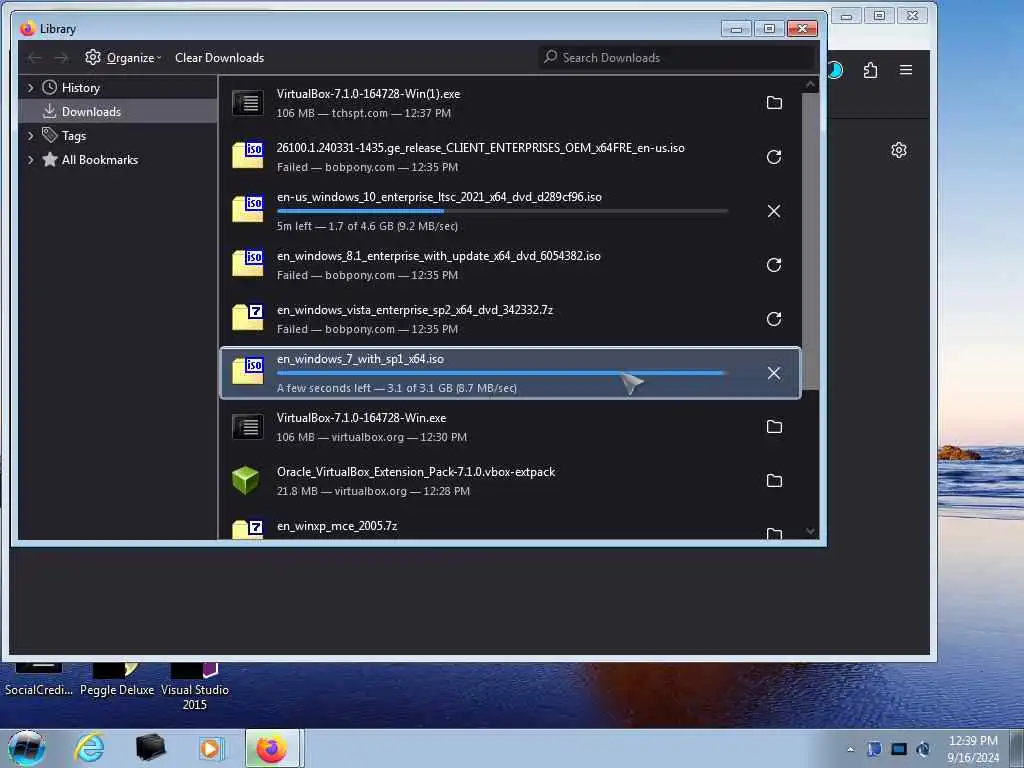Click the Windows 10 LTSC ISO file icon
This screenshot has height=768, width=1024.
point(248,209)
